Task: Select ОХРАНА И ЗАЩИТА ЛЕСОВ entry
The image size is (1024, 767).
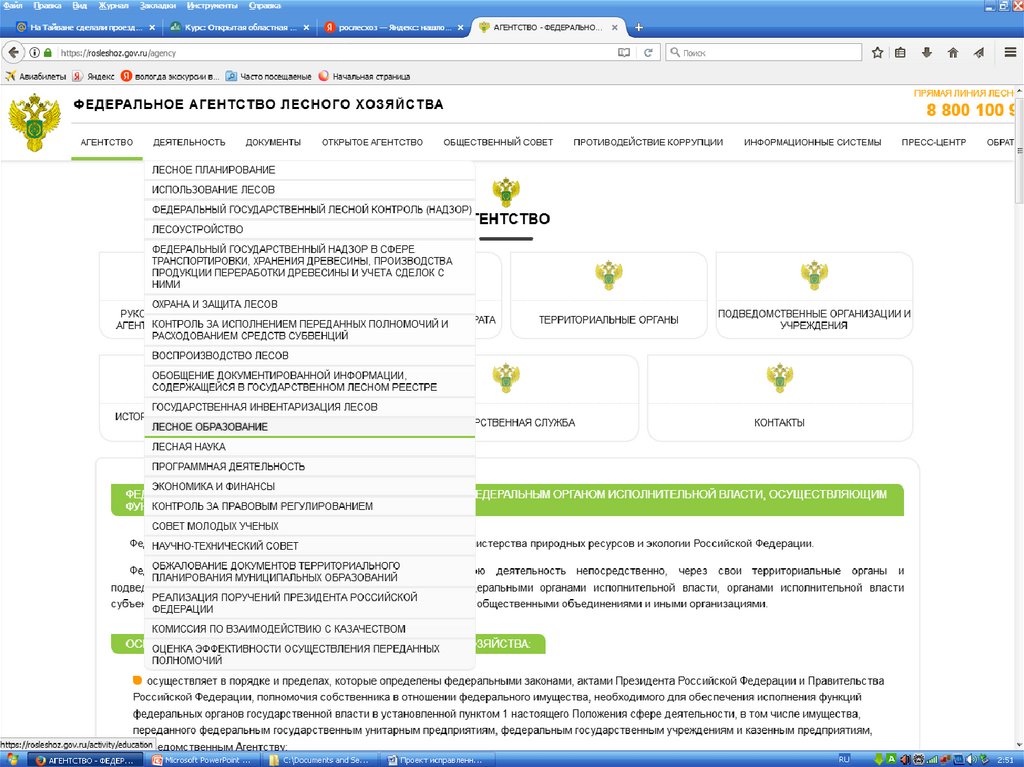Action: pos(310,304)
